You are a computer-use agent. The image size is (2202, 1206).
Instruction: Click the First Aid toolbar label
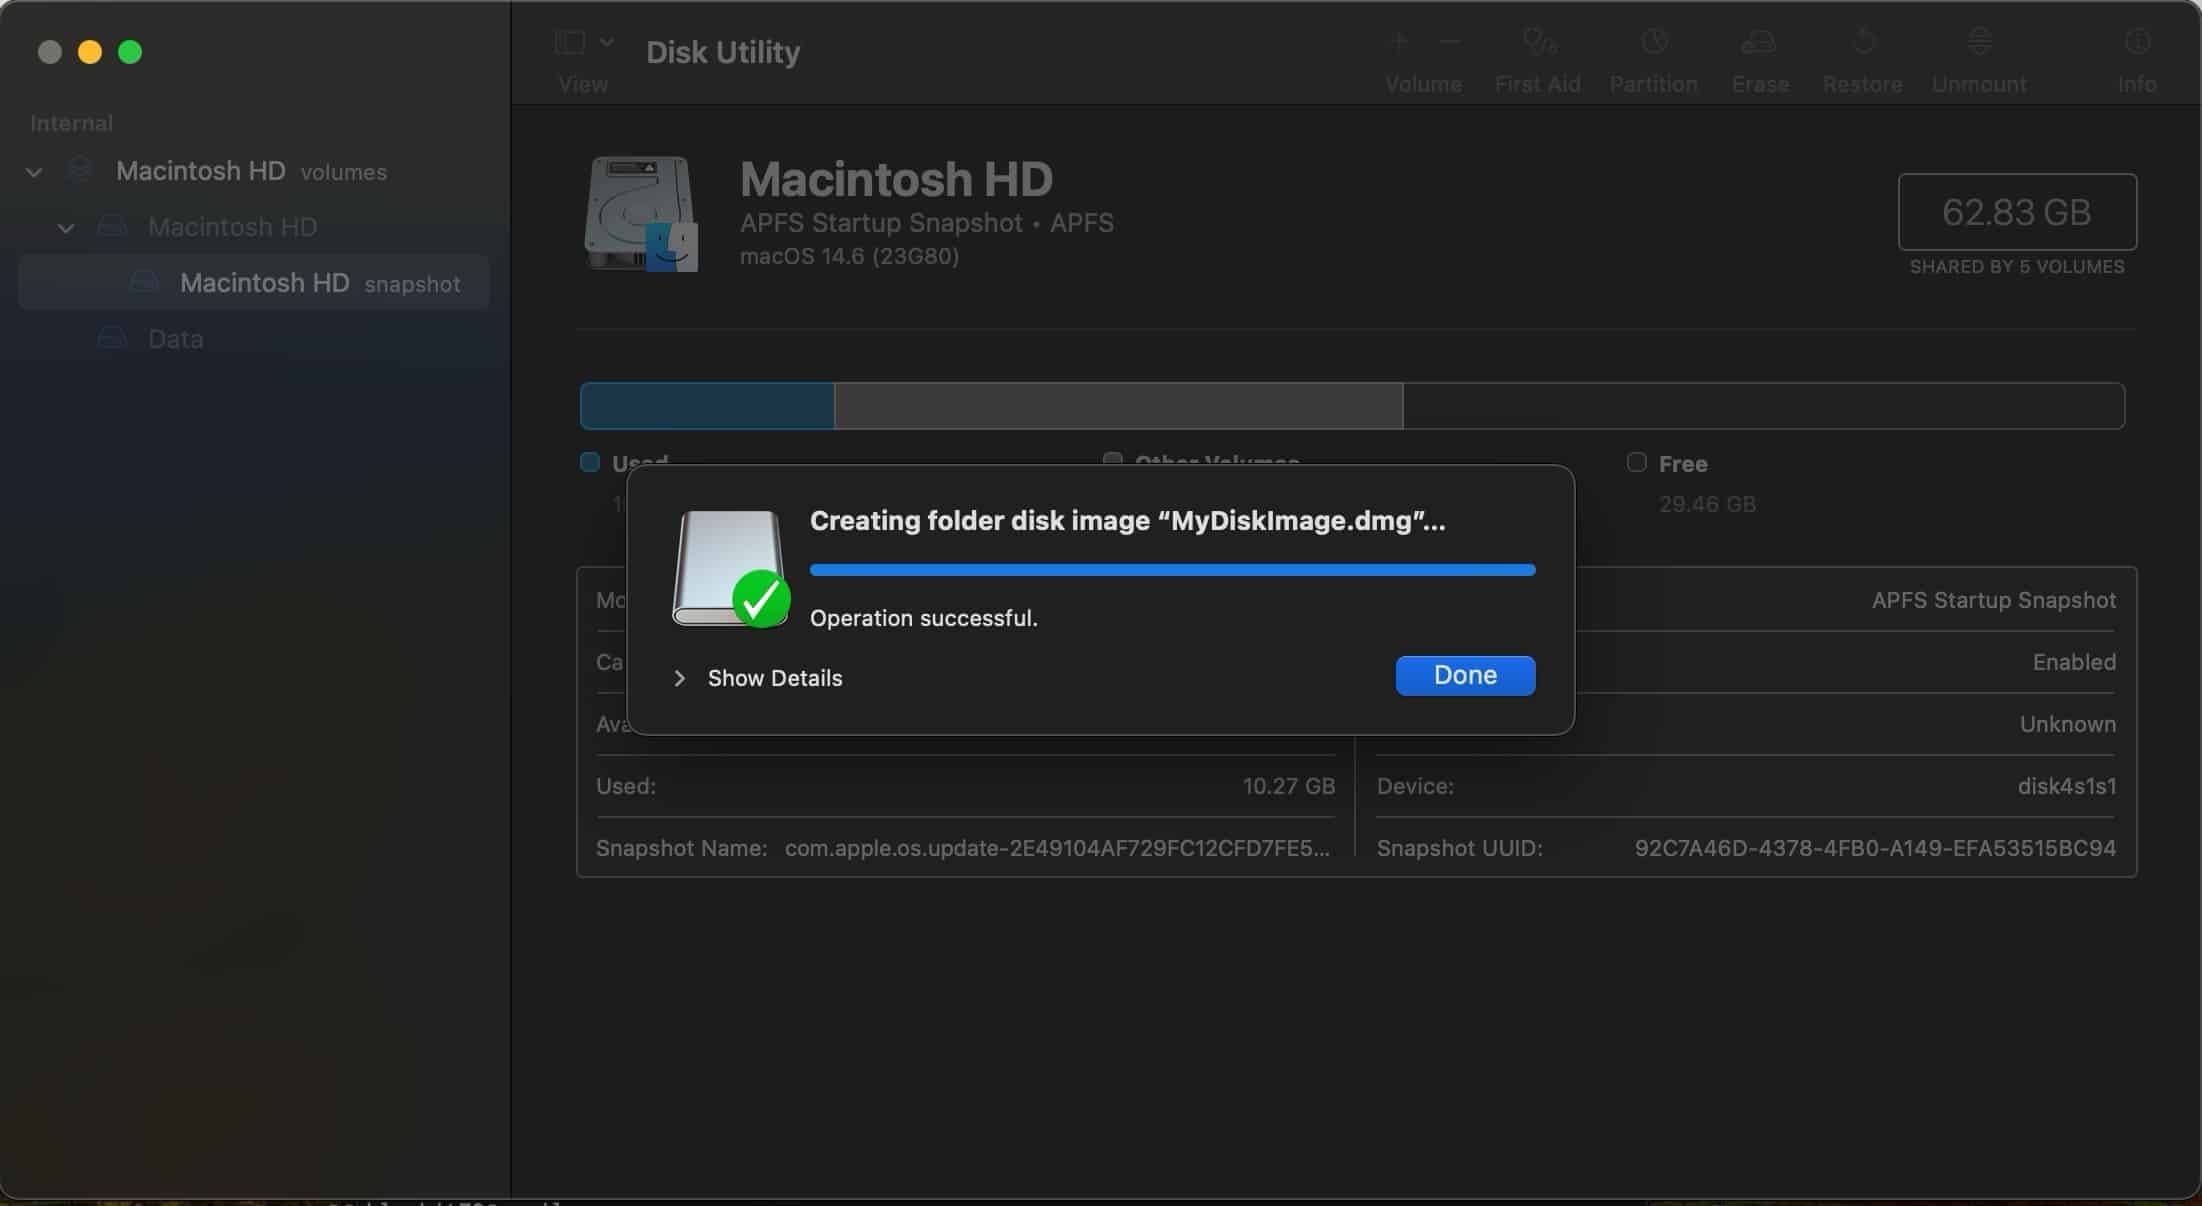pyautogui.click(x=1538, y=84)
